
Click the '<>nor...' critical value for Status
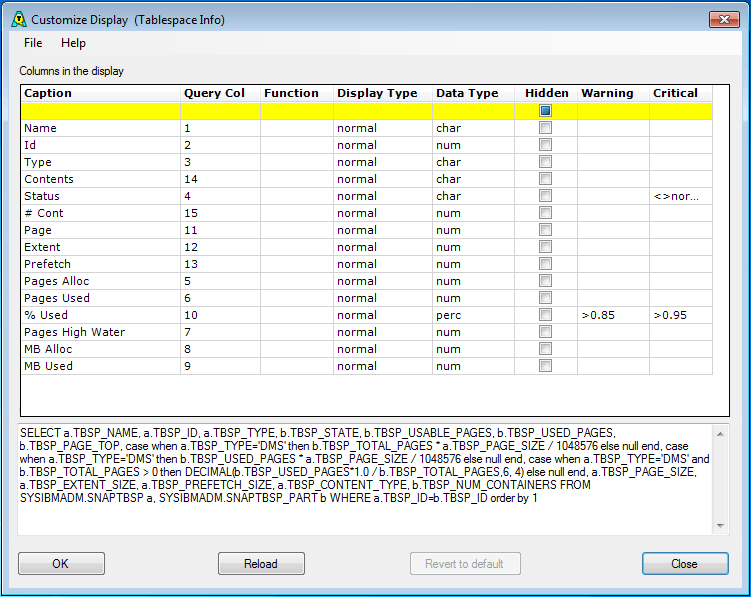coord(681,196)
